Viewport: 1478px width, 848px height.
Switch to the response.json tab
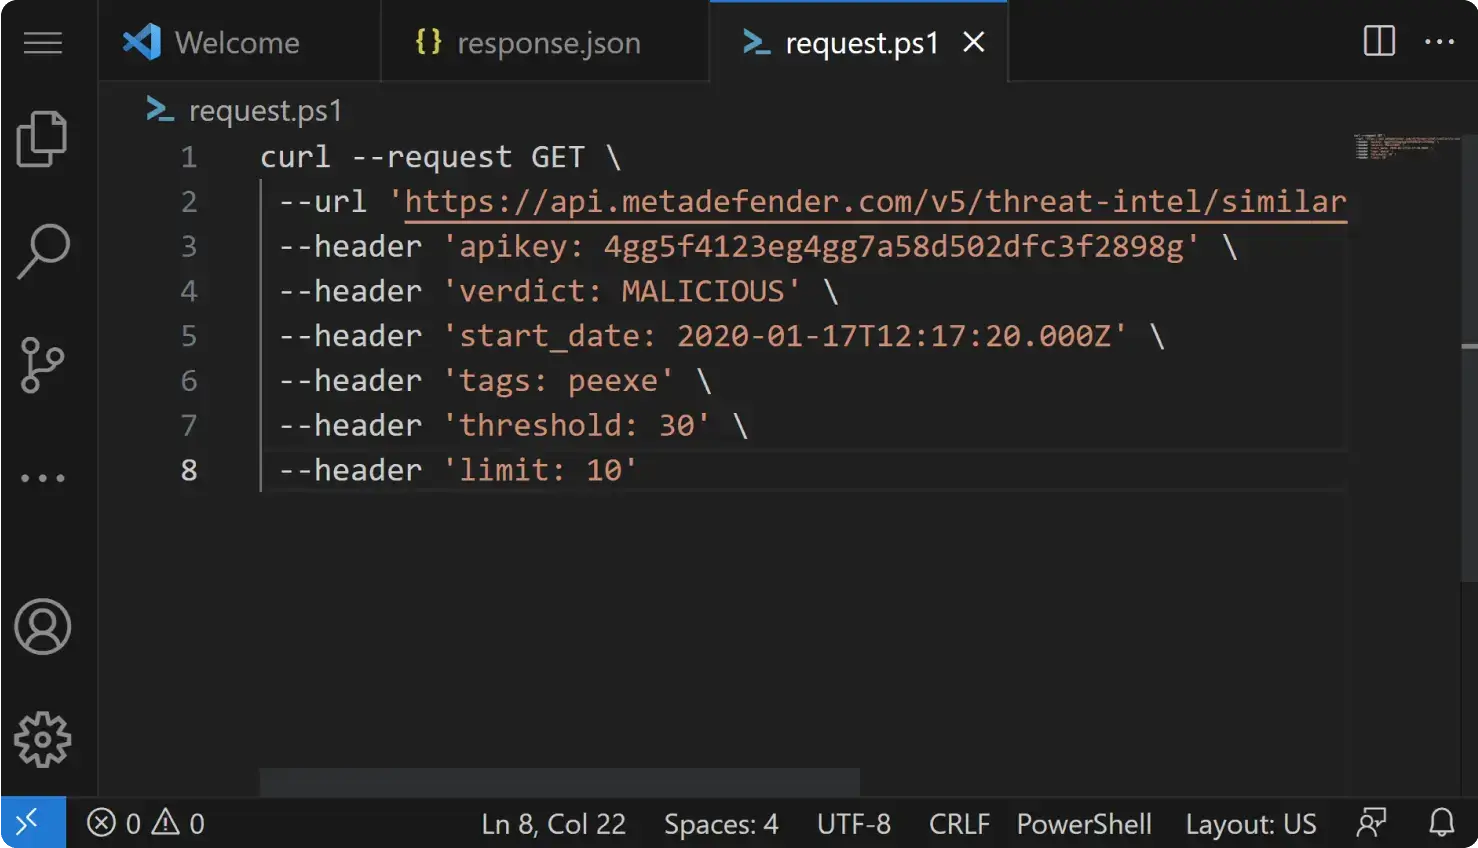tap(545, 42)
